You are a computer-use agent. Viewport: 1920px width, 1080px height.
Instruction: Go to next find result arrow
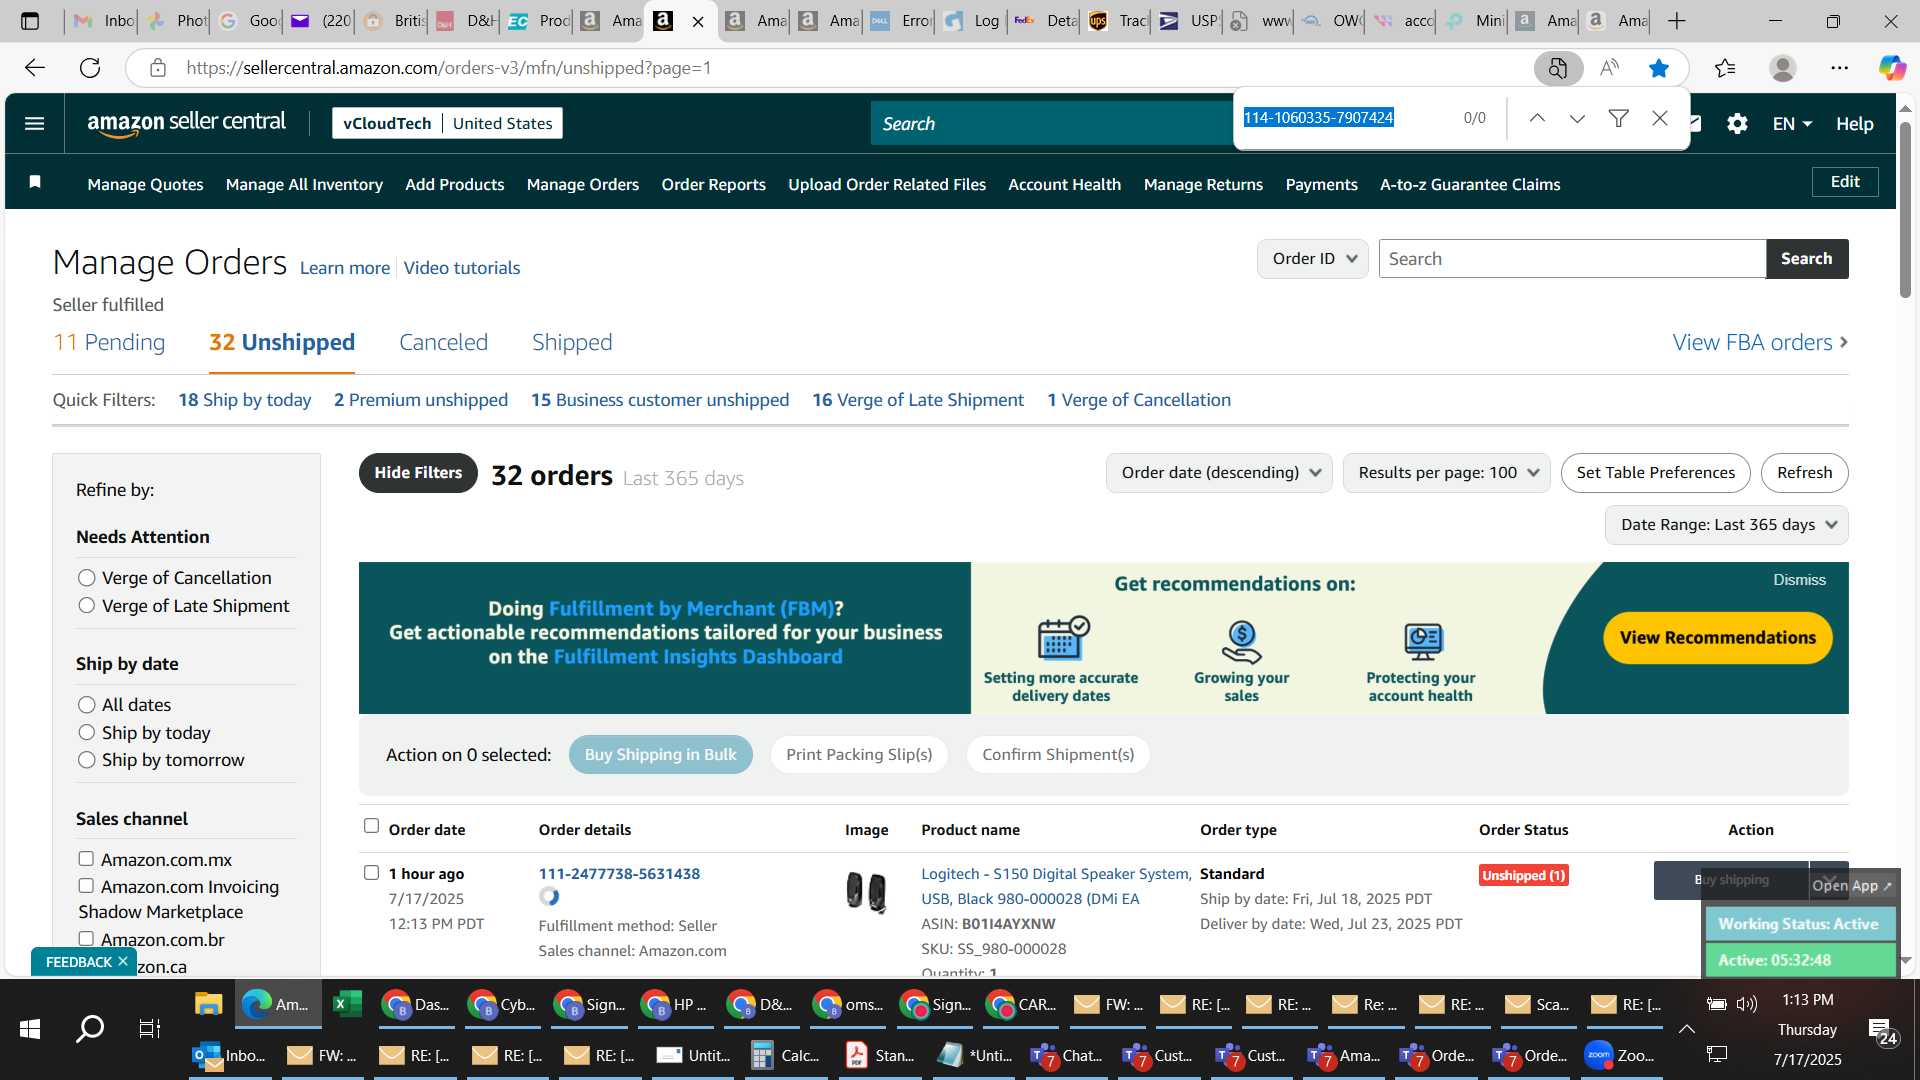pyautogui.click(x=1577, y=118)
